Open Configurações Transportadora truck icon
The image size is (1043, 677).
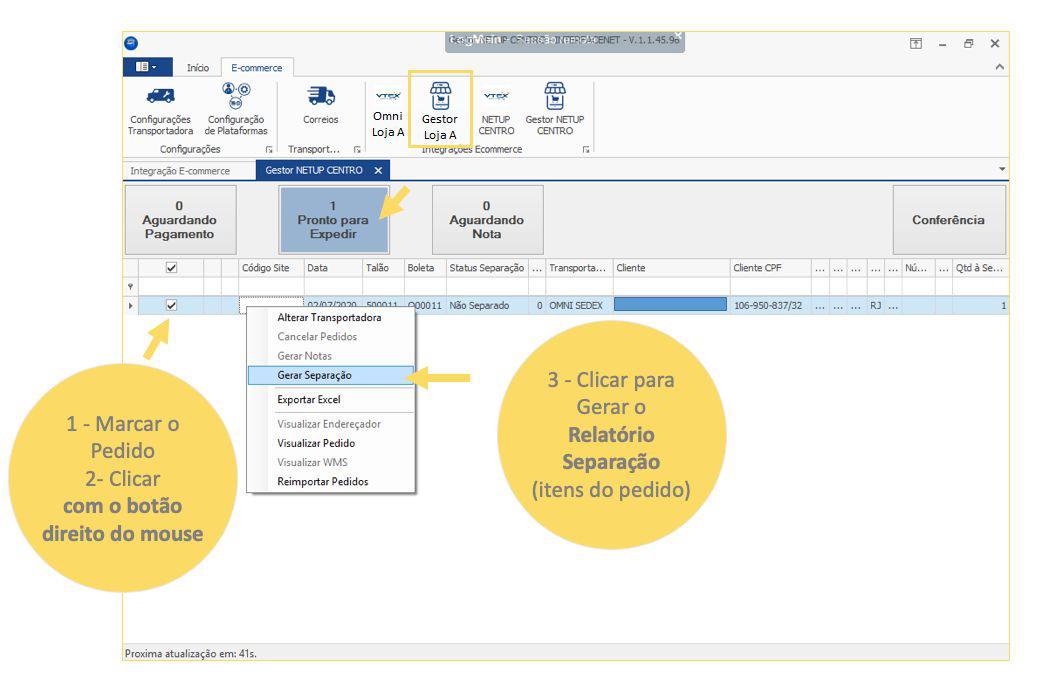tap(160, 98)
